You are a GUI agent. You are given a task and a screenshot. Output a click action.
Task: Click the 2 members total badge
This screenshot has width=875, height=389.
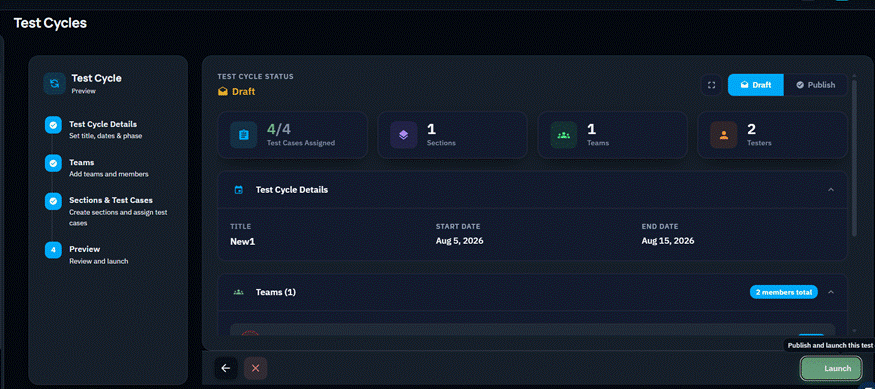pos(784,292)
